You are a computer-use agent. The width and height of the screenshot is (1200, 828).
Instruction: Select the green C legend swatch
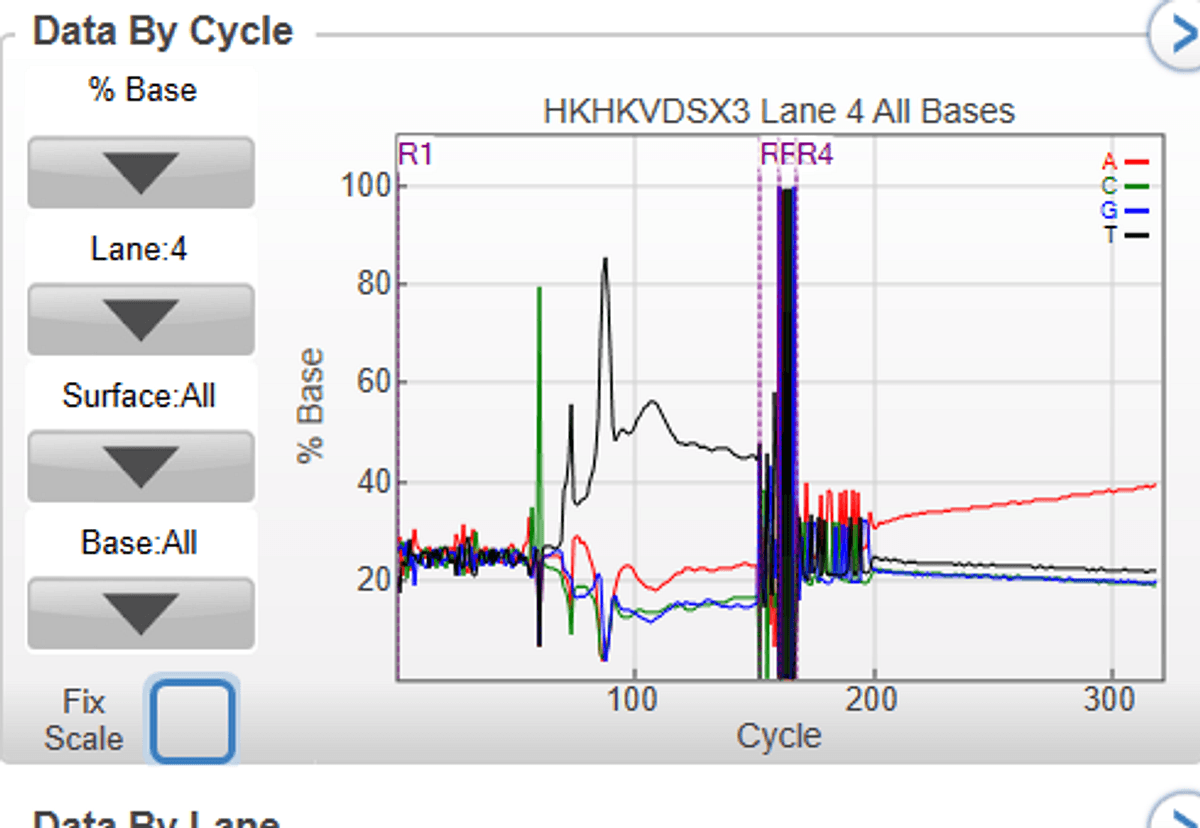pyautogui.click(x=1138, y=186)
